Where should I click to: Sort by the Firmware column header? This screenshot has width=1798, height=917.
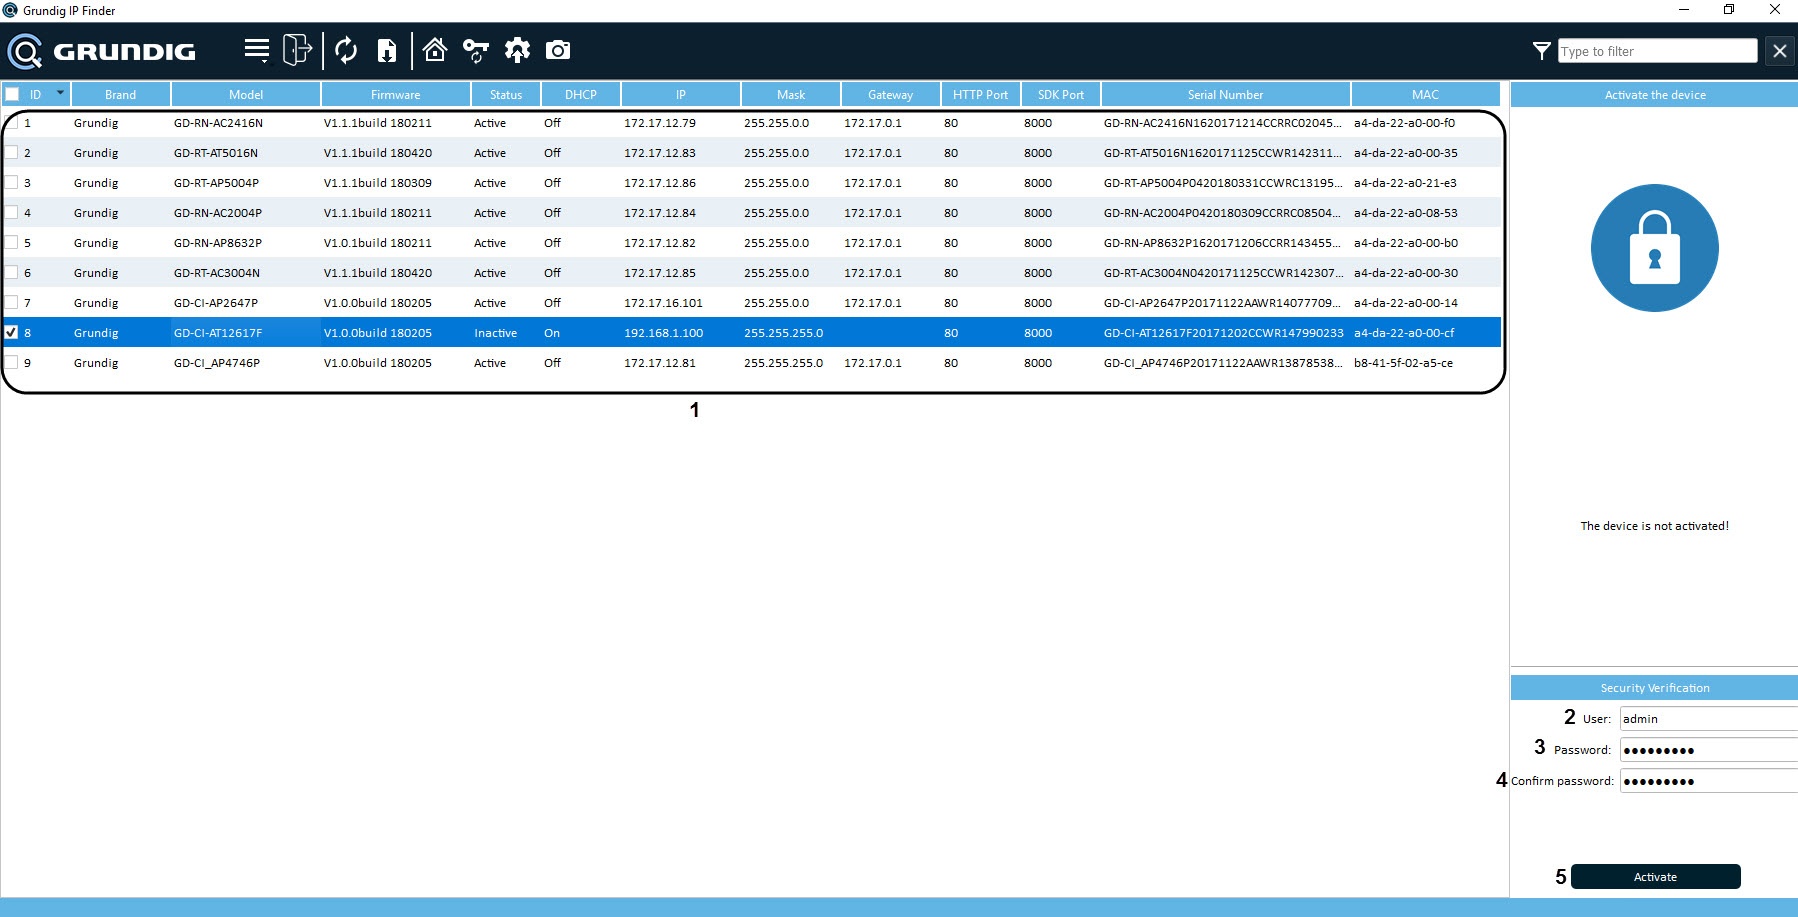click(x=395, y=94)
